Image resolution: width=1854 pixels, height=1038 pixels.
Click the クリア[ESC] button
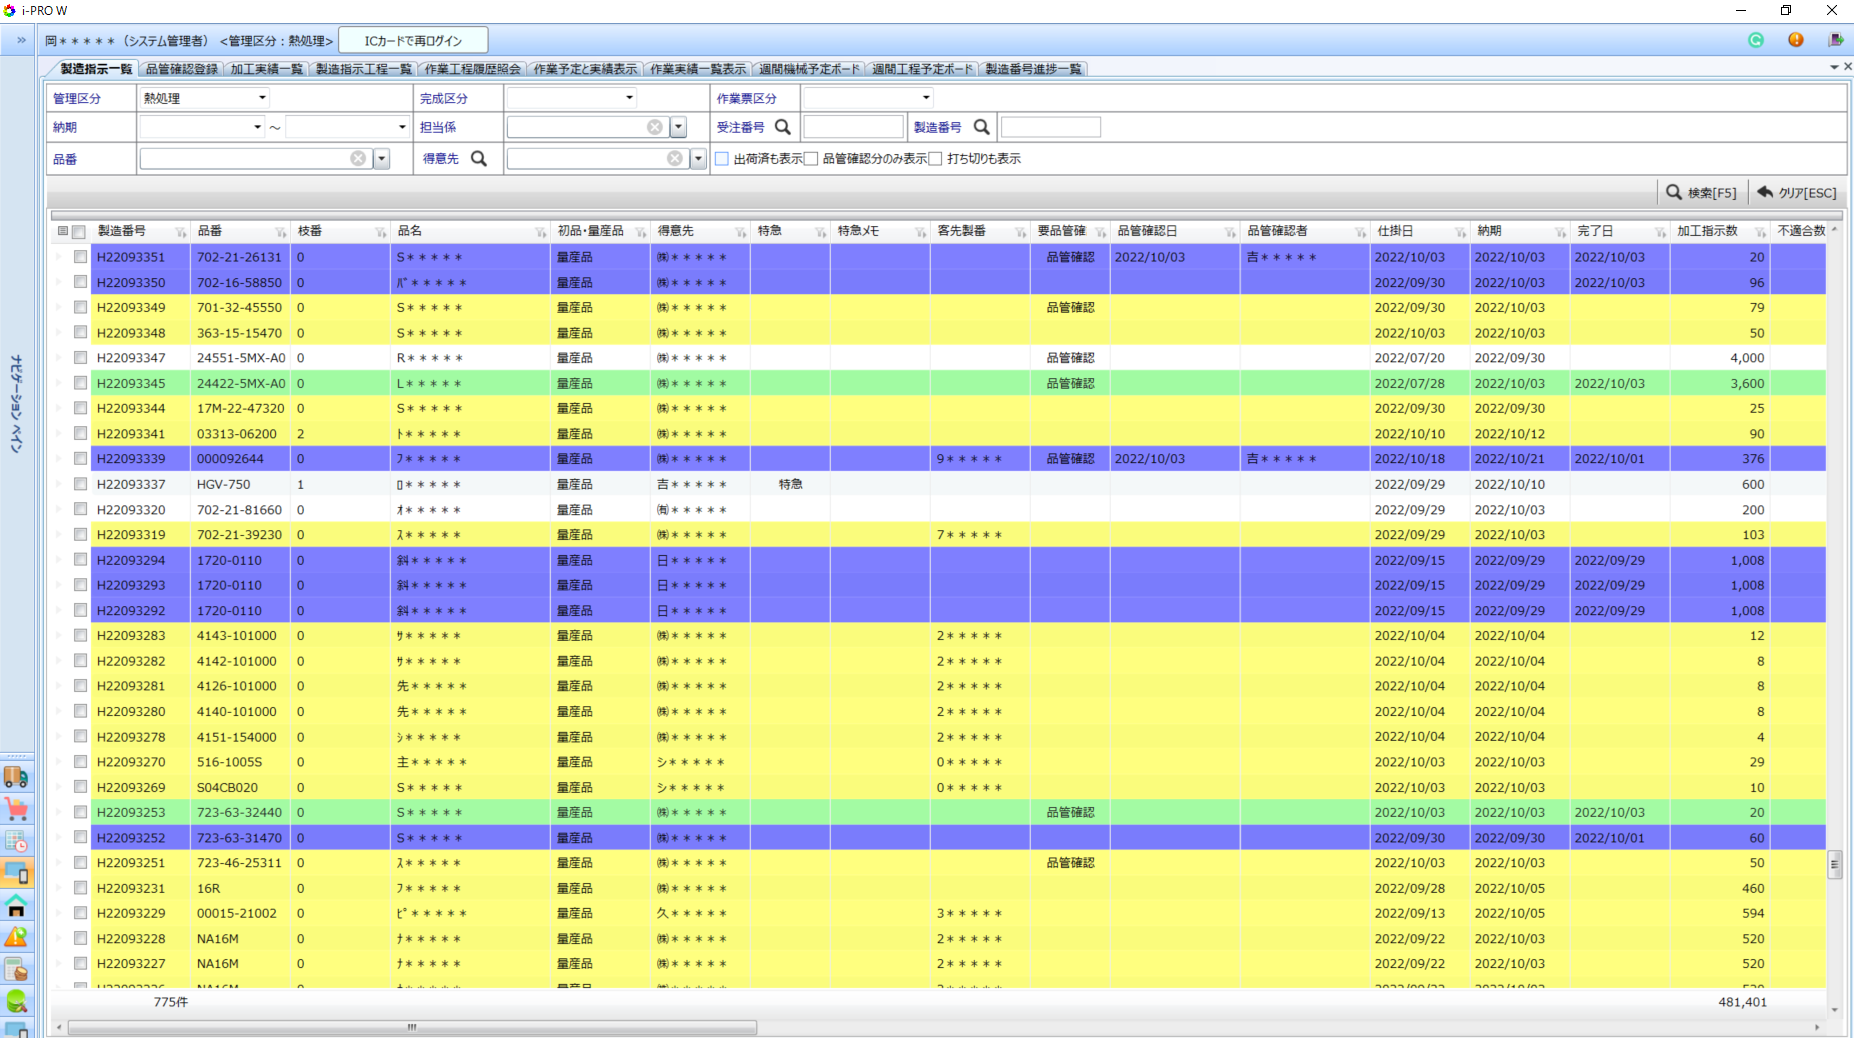pyautogui.click(x=1797, y=192)
